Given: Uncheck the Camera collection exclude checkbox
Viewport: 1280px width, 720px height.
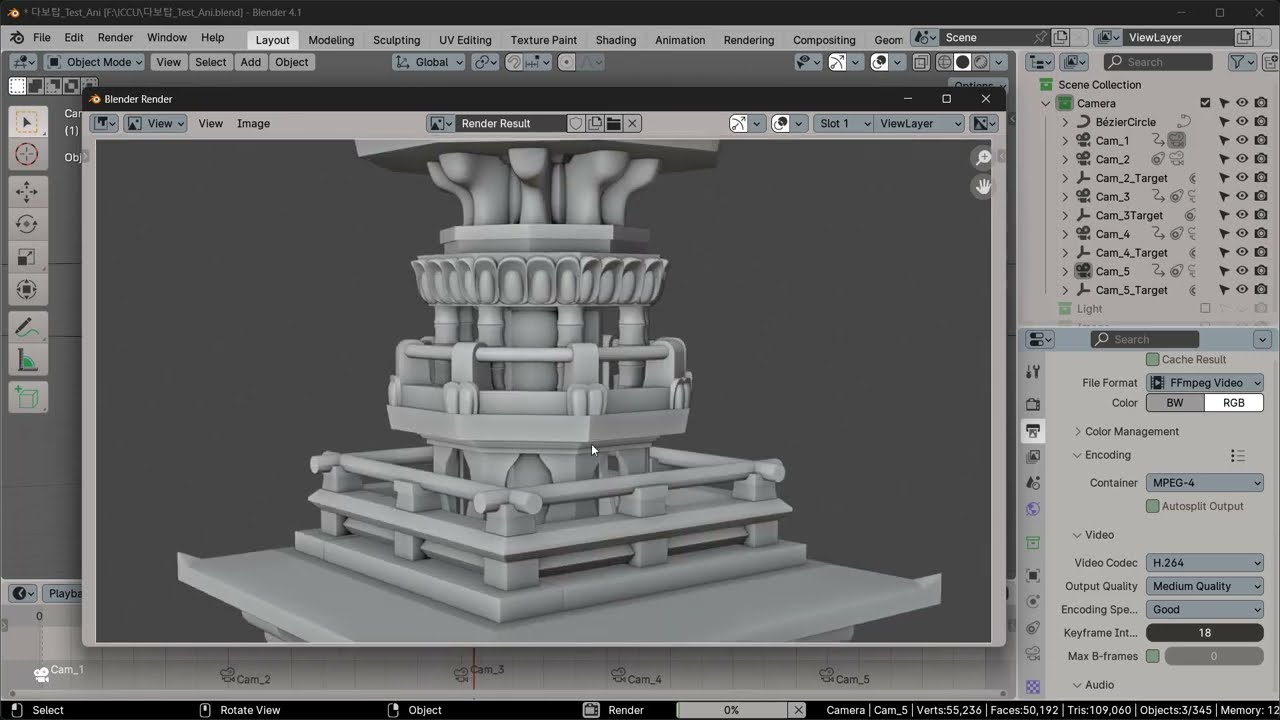Looking at the screenshot, I should click(1205, 103).
